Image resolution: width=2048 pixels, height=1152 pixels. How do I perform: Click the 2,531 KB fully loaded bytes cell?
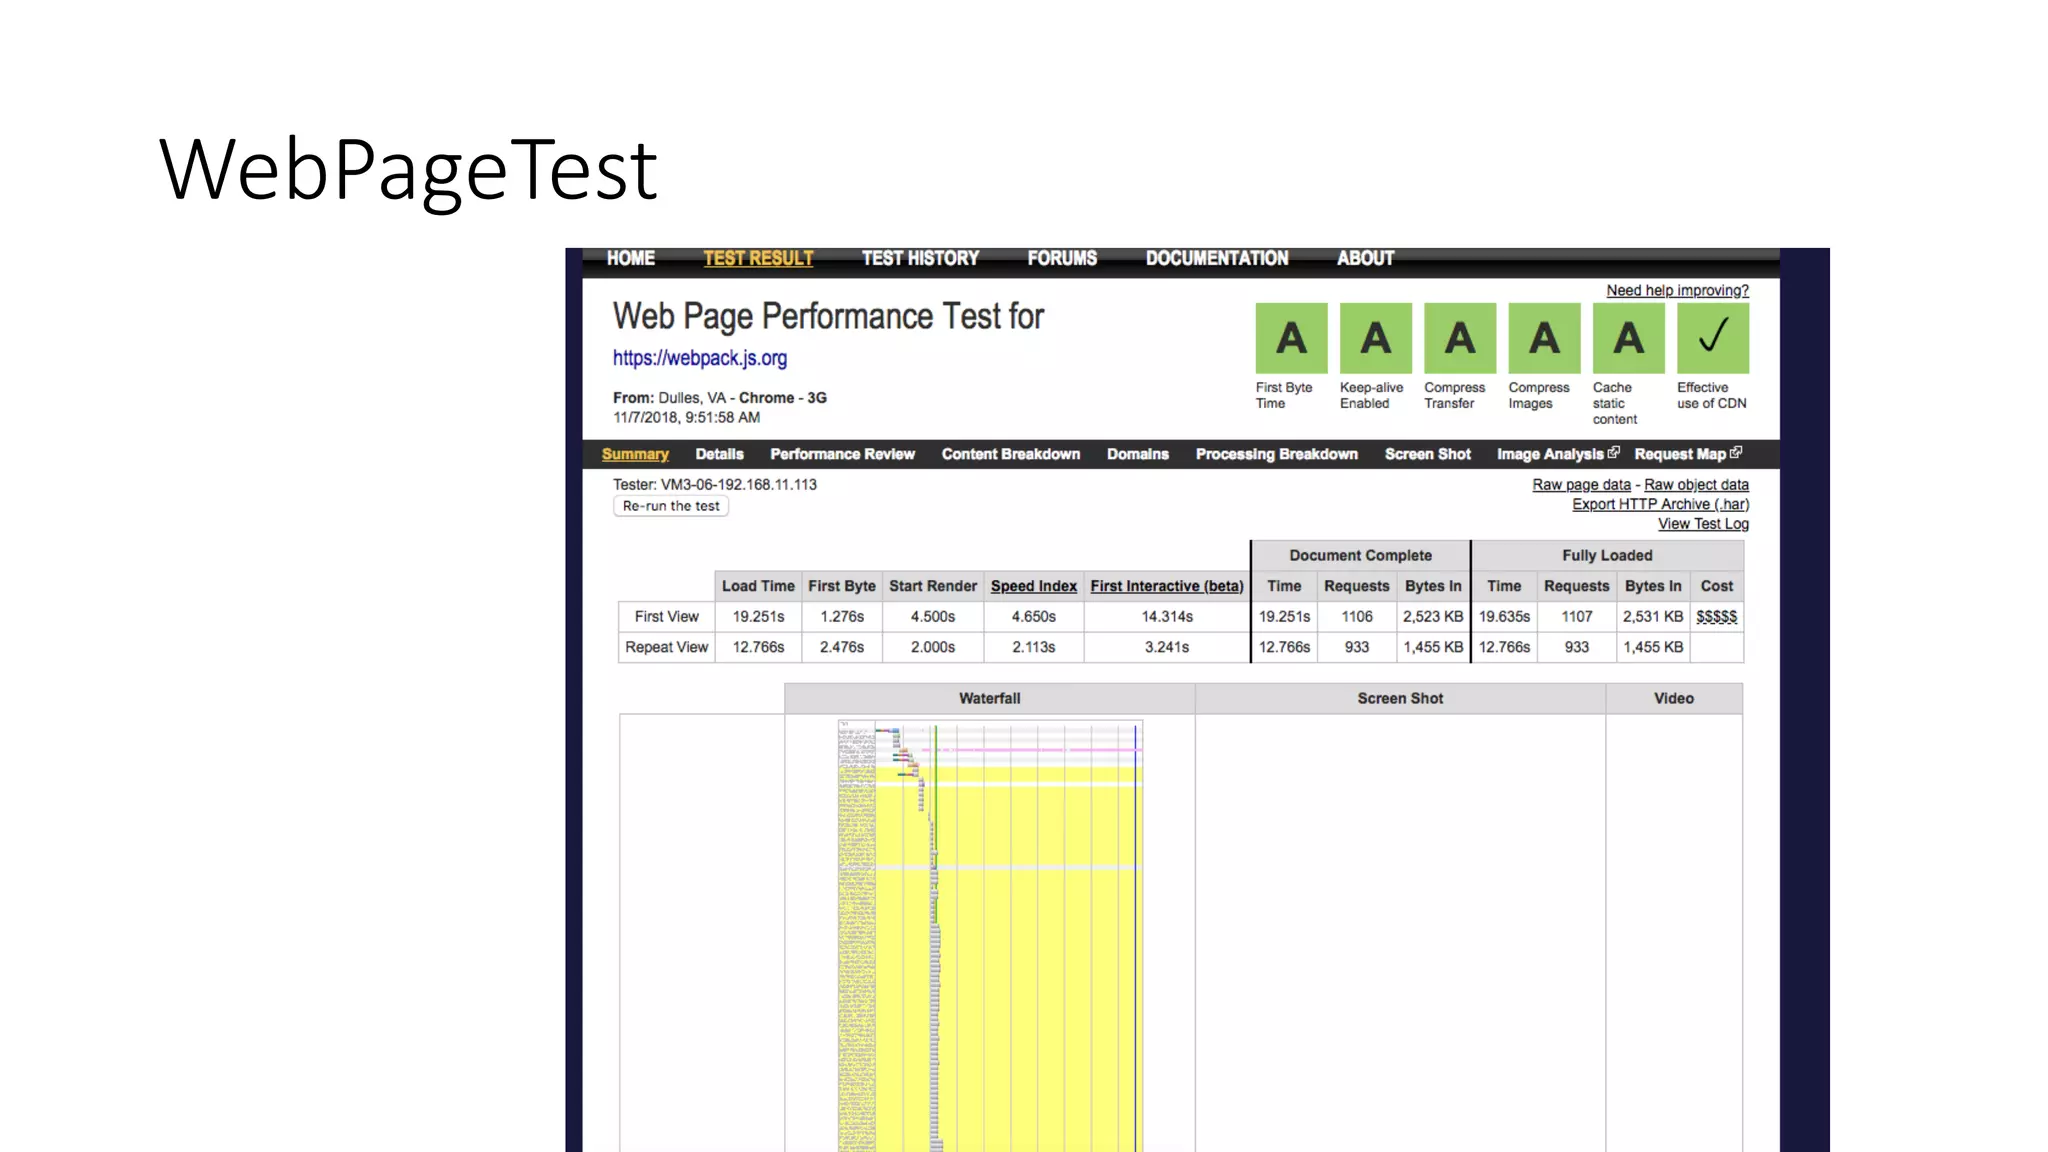1653,617
